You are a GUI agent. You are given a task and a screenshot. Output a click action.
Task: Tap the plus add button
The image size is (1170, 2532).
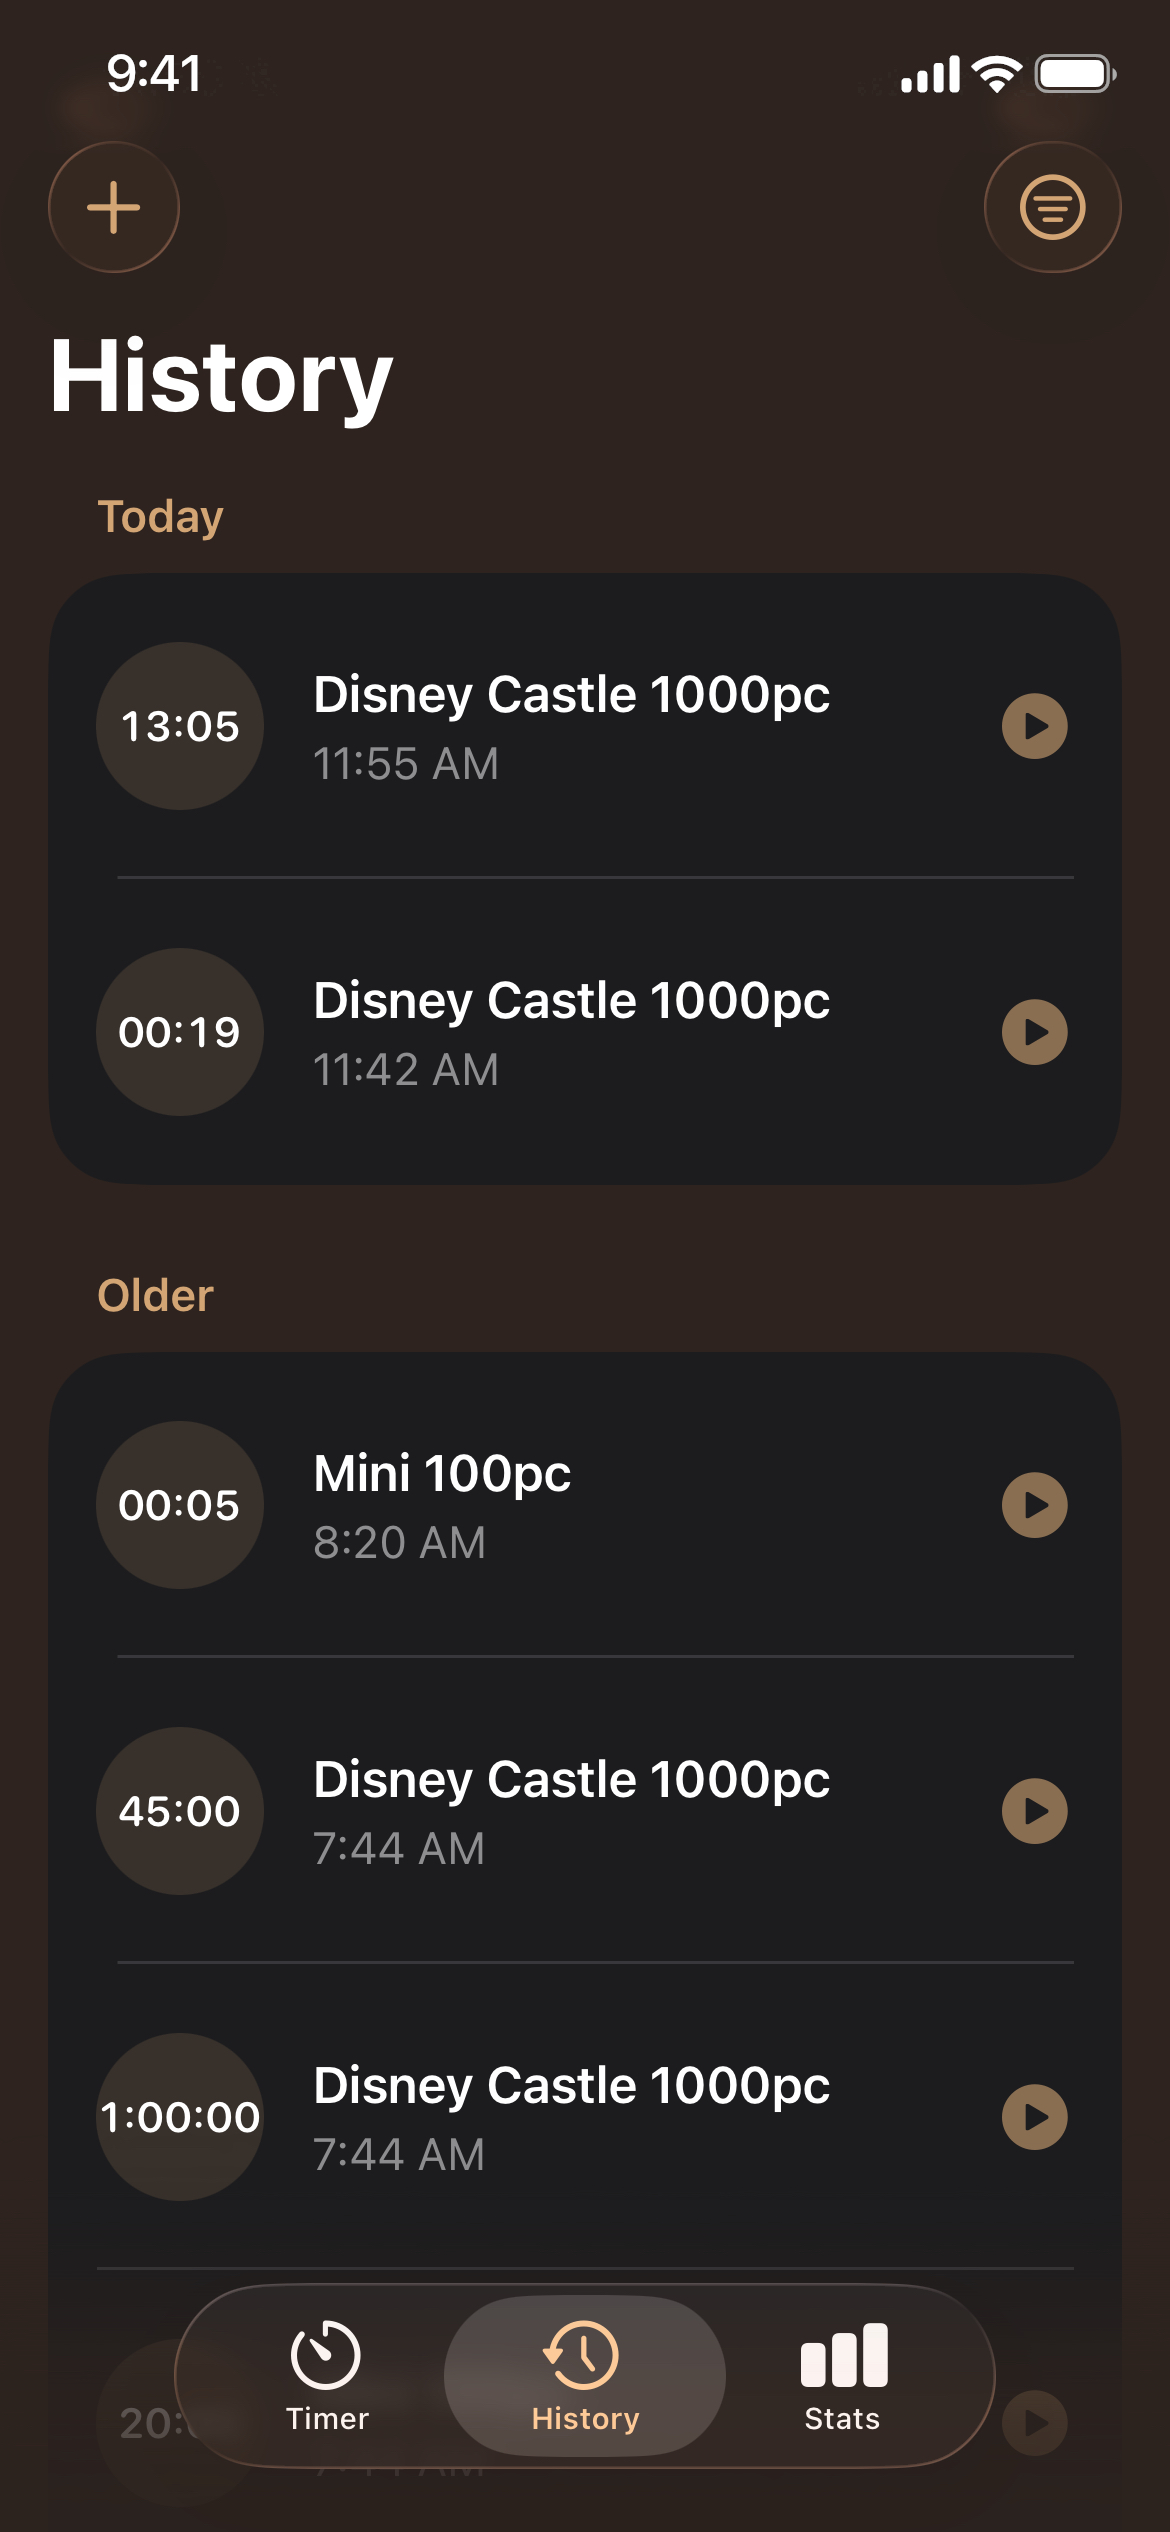point(114,207)
